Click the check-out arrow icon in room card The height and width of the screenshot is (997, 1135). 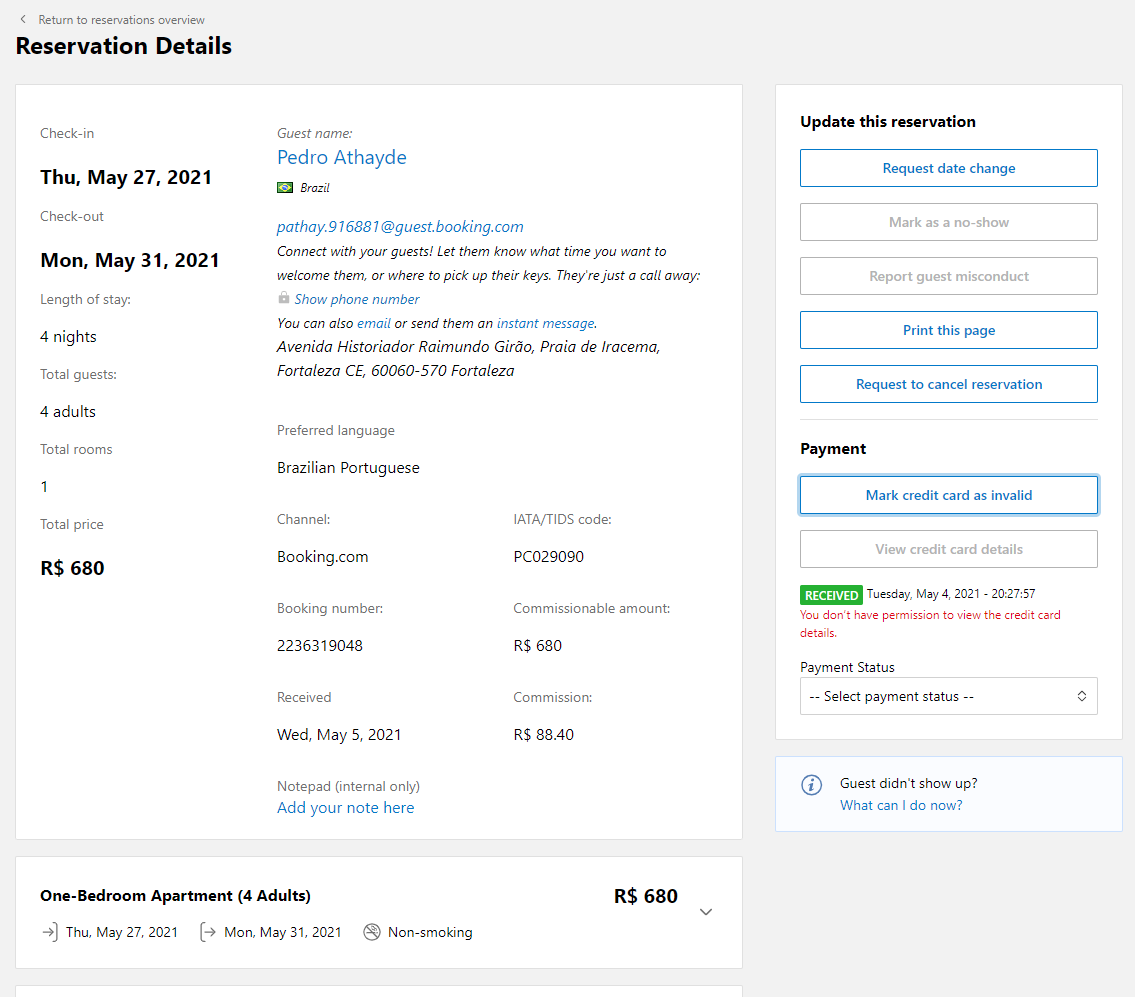tap(208, 932)
